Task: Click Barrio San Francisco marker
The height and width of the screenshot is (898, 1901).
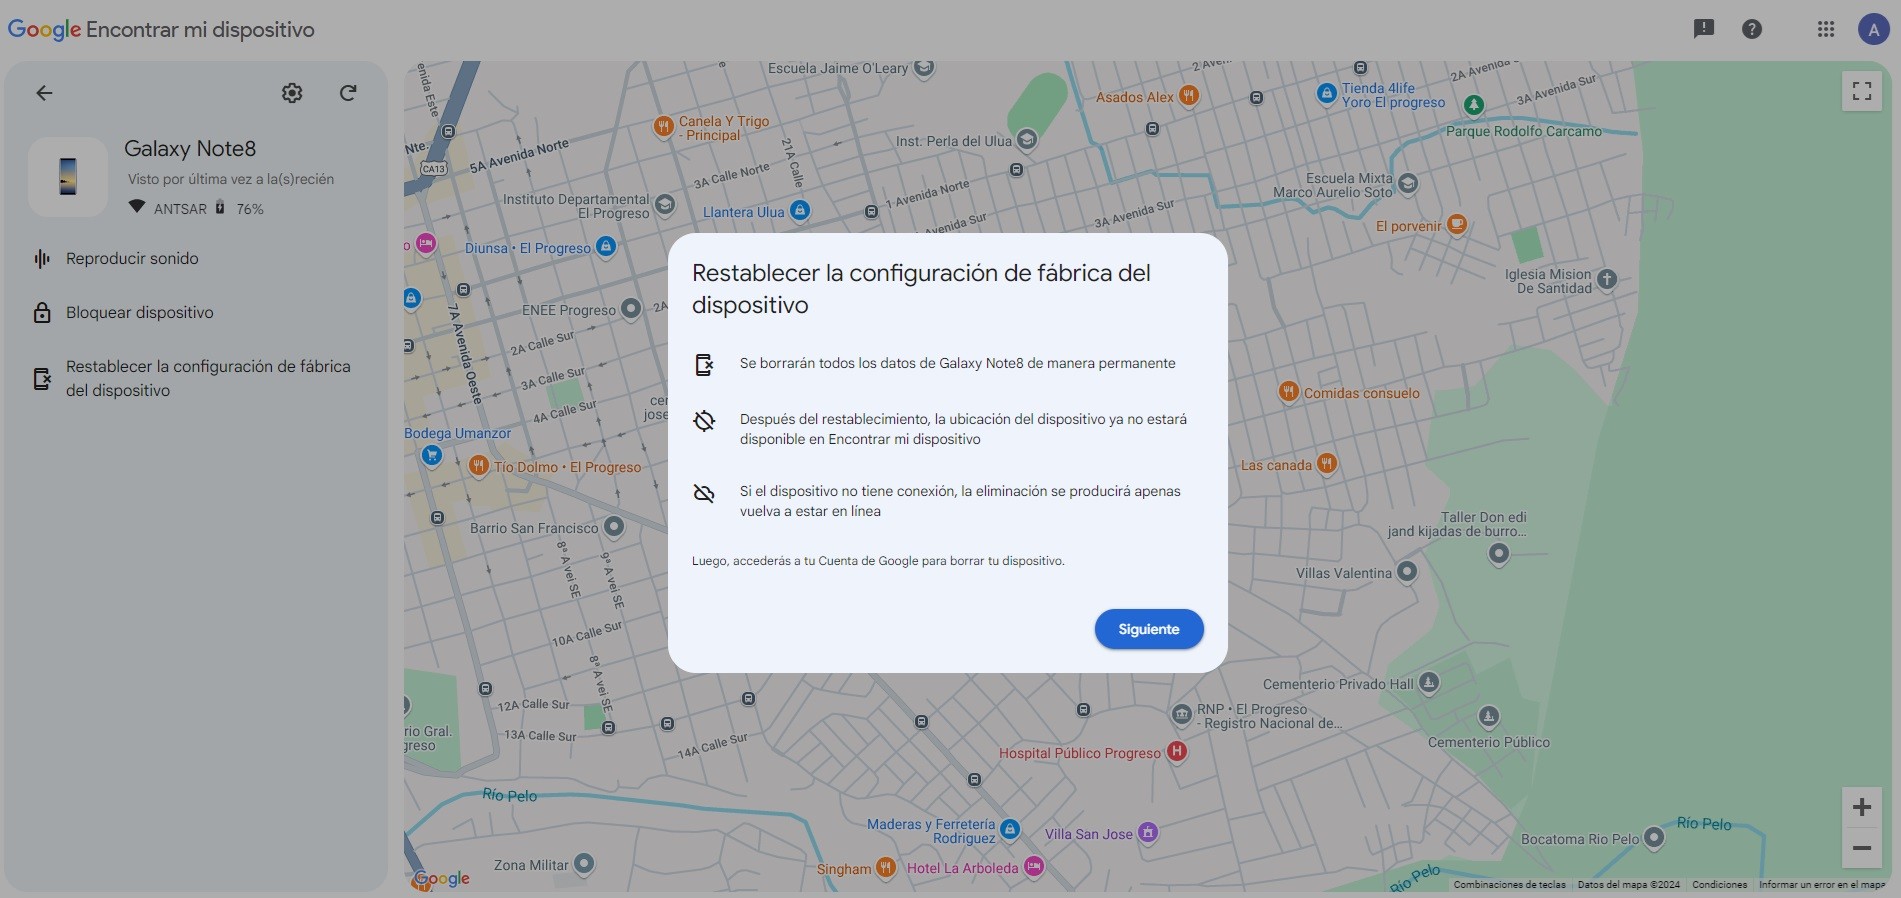Action: pyautogui.click(x=614, y=526)
